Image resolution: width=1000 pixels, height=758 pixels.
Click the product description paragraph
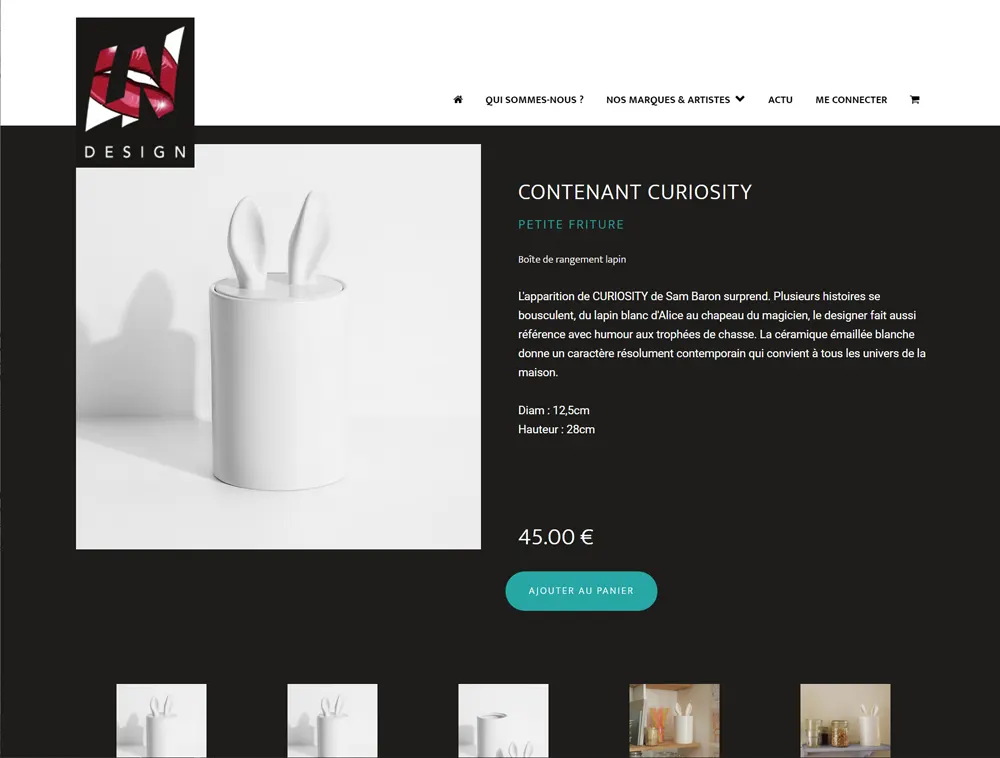click(x=722, y=334)
